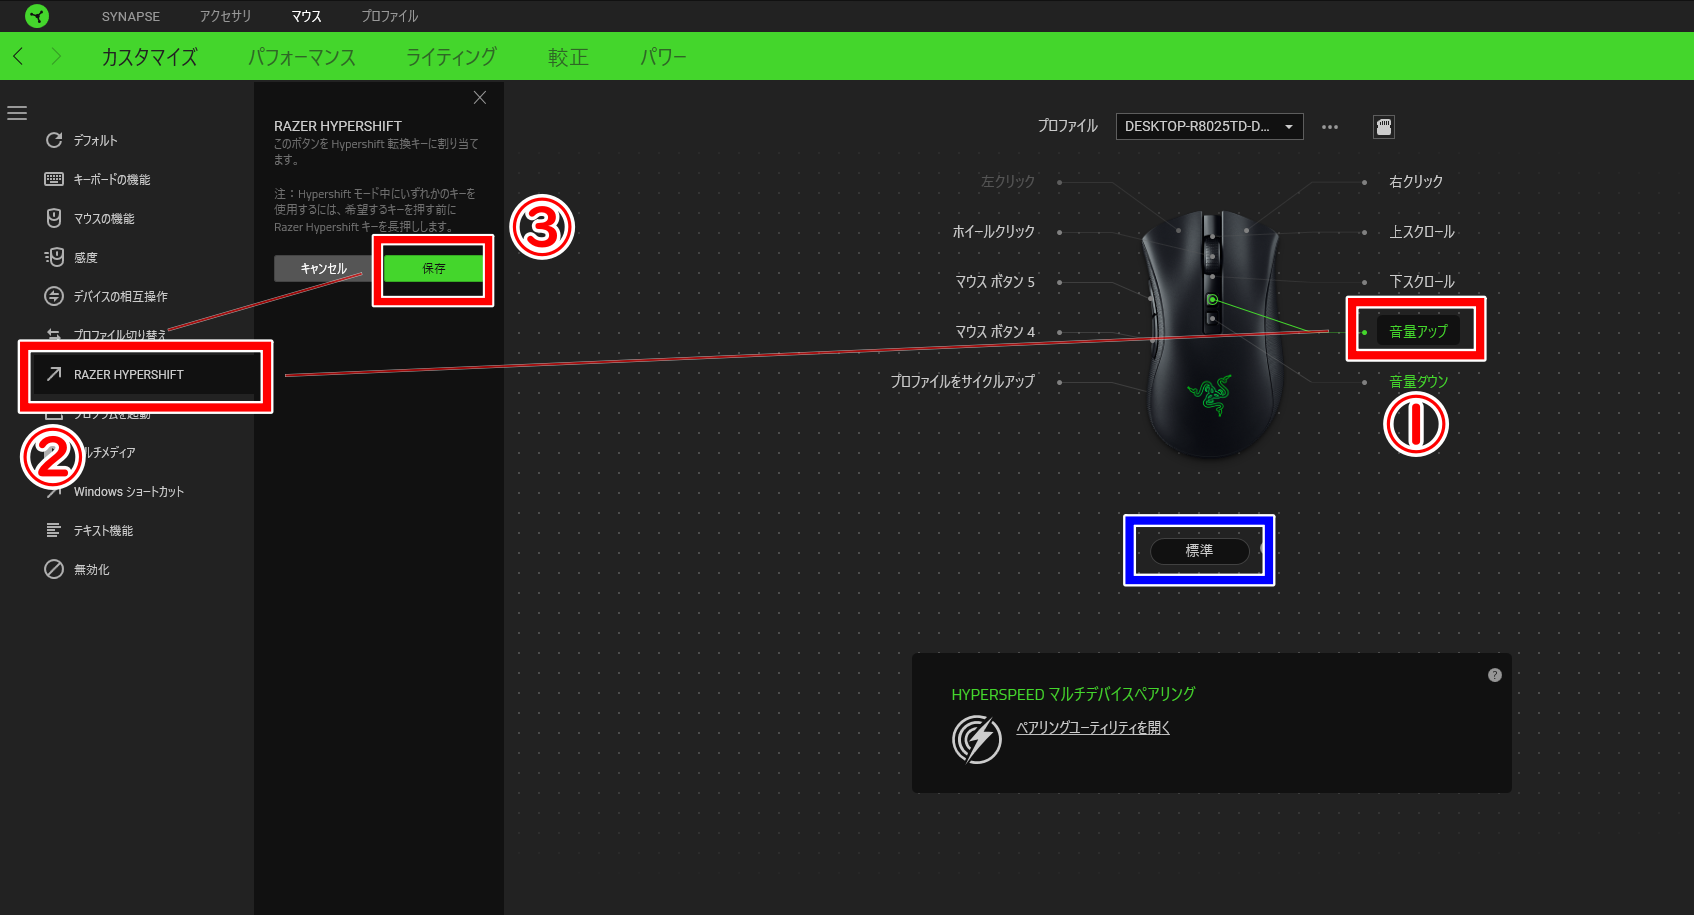Open the onboard memory card icon

pos(1383,126)
